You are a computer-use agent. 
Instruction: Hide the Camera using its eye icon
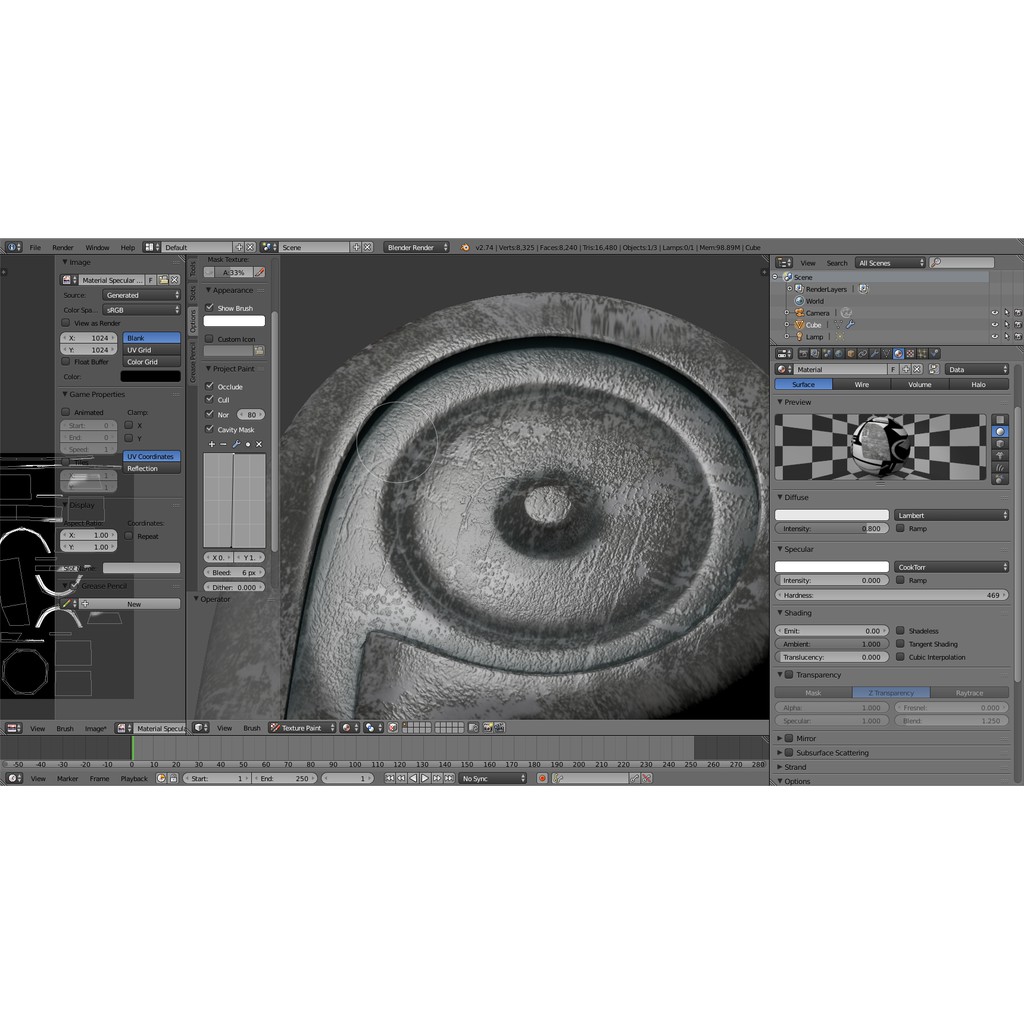994,313
